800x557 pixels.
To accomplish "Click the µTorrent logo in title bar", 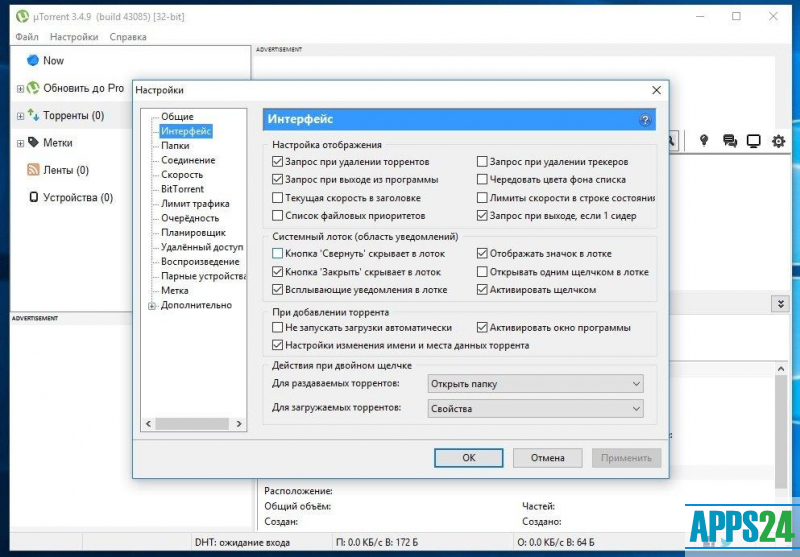I will (22, 16).
